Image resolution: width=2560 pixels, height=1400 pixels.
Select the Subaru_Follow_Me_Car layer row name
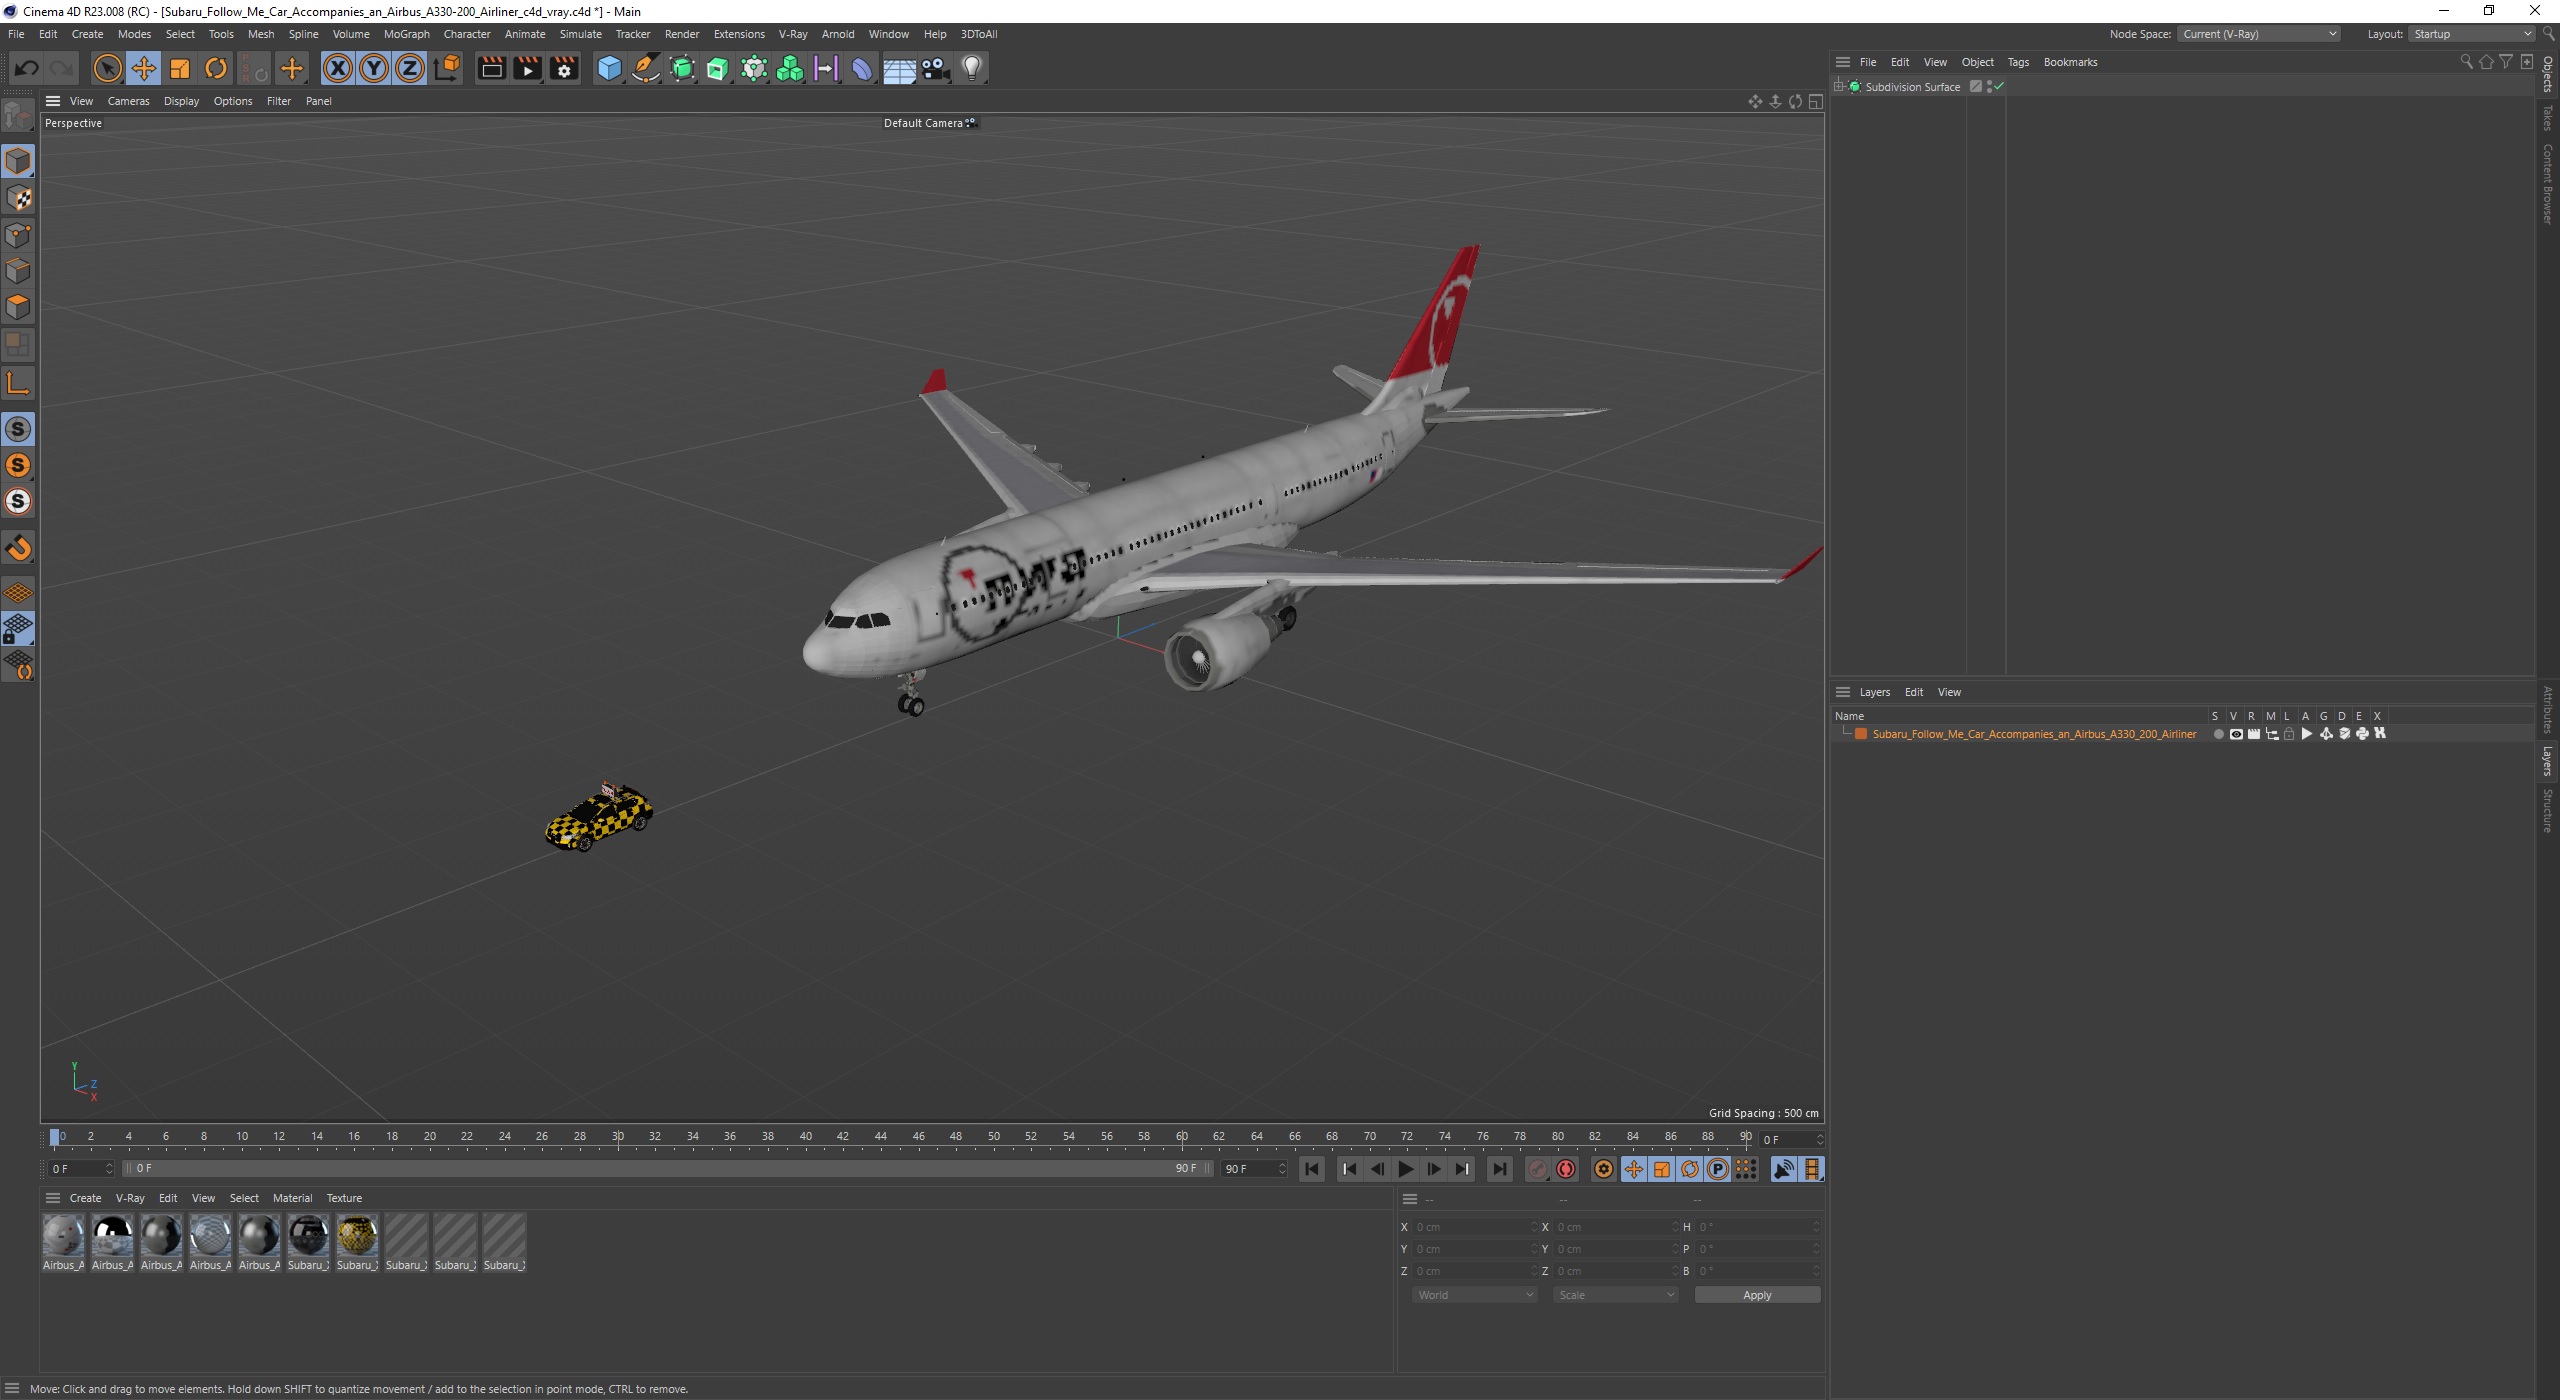pyautogui.click(x=2034, y=734)
